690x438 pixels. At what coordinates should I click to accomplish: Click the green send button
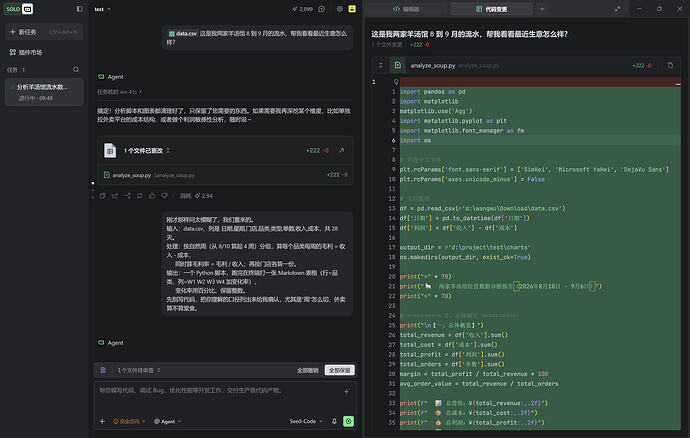click(349, 421)
